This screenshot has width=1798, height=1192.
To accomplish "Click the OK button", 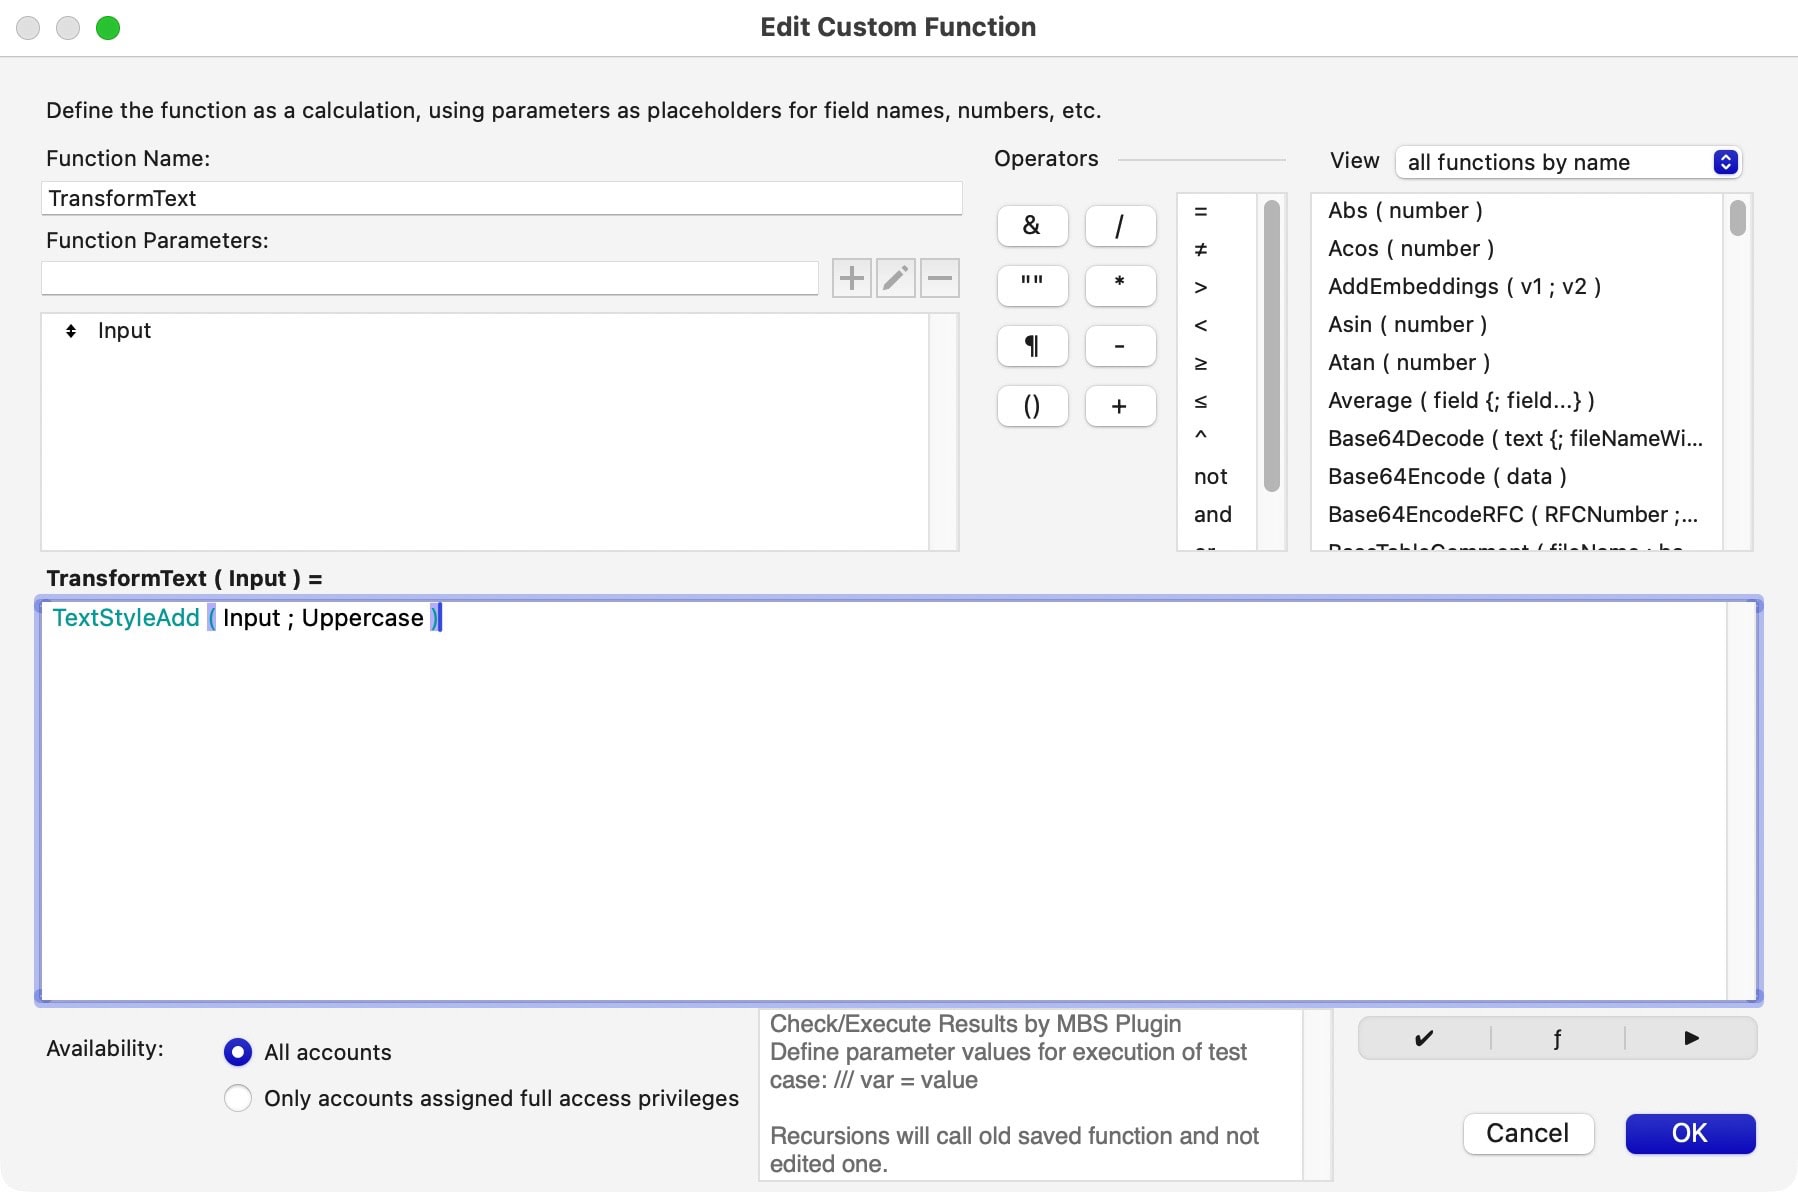I will point(1690,1133).
